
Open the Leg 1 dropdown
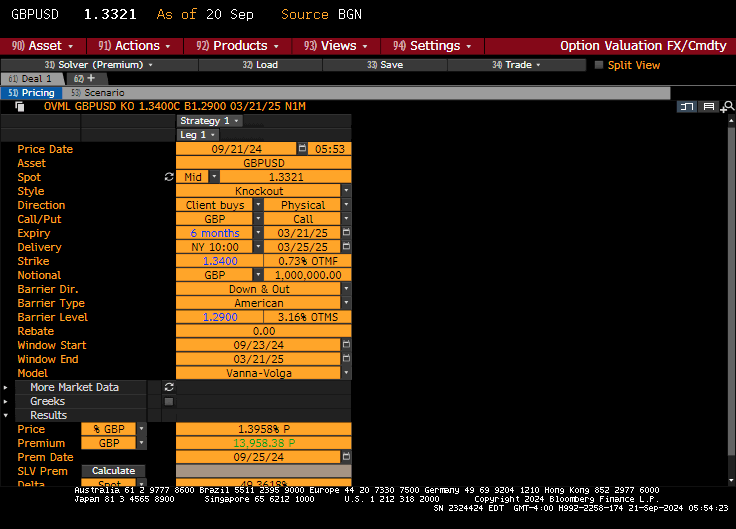[x=198, y=135]
